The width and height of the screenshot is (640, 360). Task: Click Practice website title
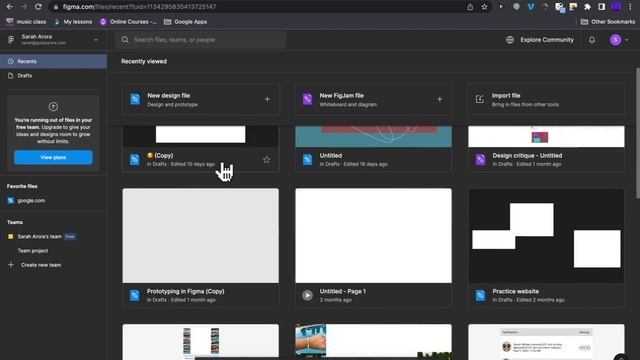(x=516, y=291)
